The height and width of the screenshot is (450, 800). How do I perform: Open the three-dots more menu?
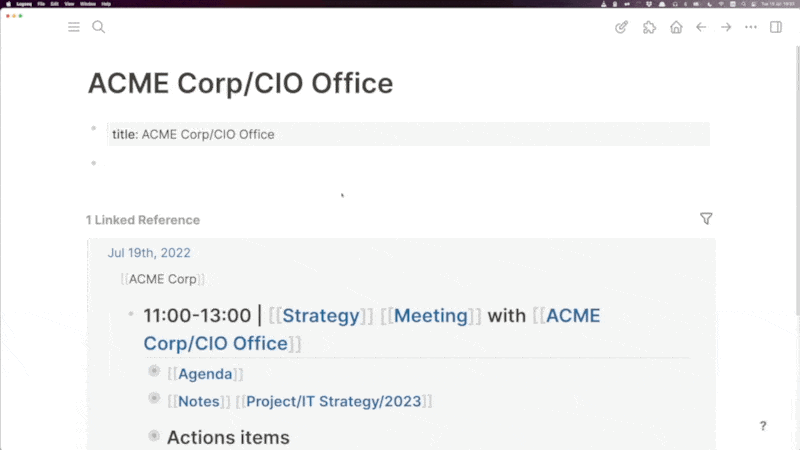751,27
